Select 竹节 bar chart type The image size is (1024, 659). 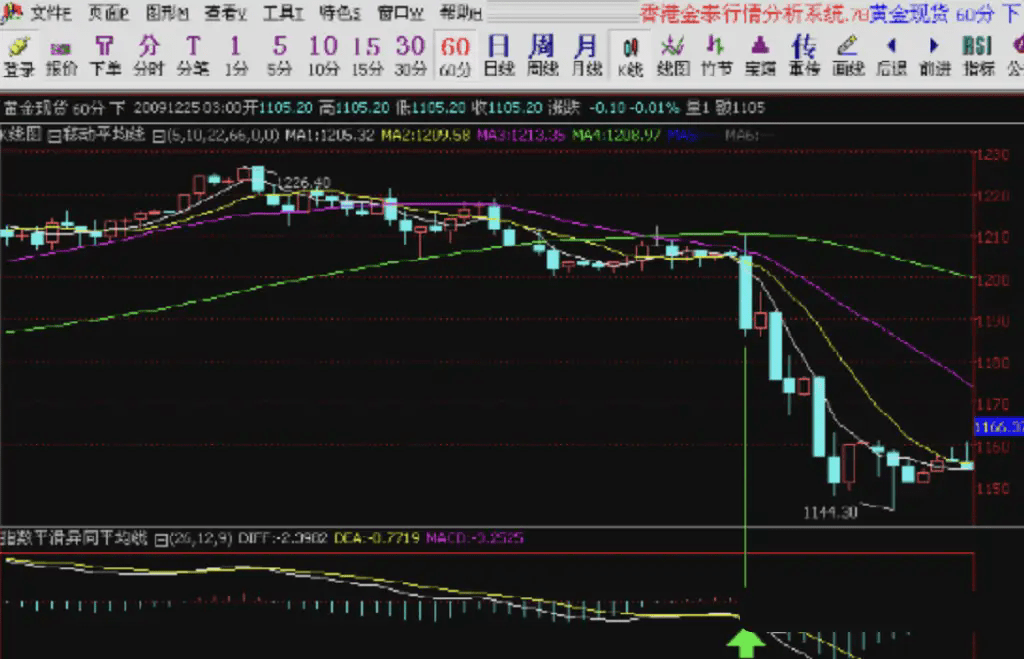[x=716, y=56]
